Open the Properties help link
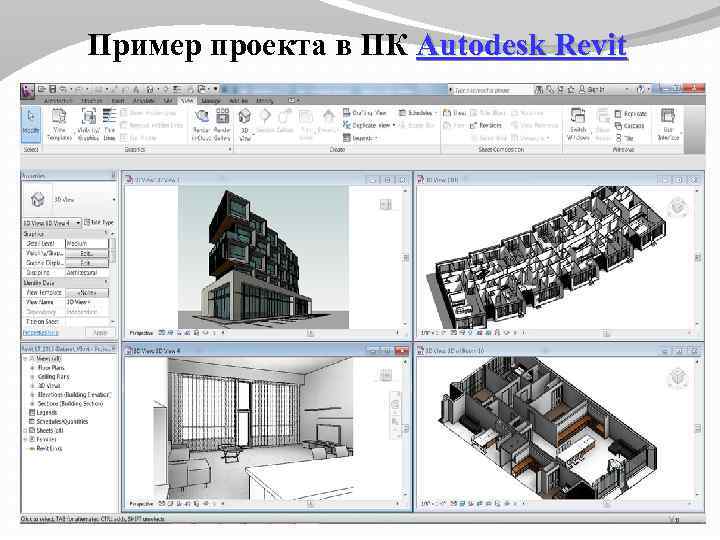Viewport: 720px width, 540px height. [40, 332]
